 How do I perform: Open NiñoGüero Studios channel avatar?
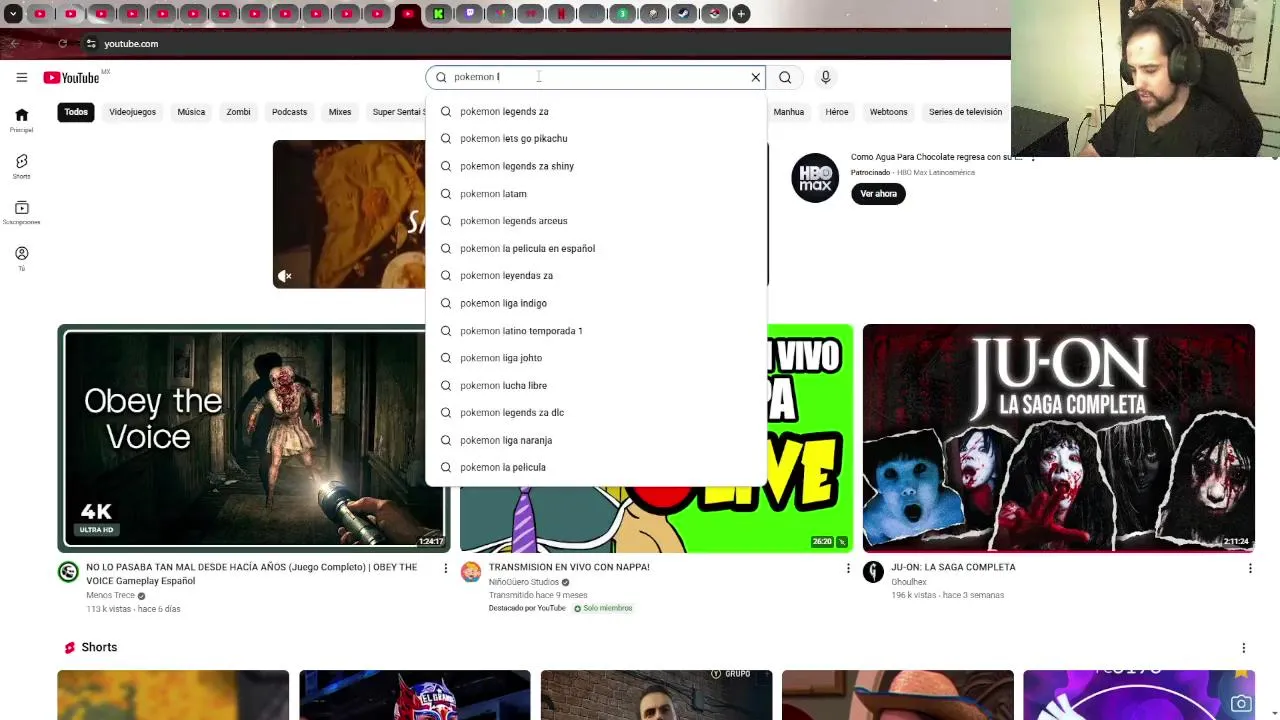tap(470, 572)
